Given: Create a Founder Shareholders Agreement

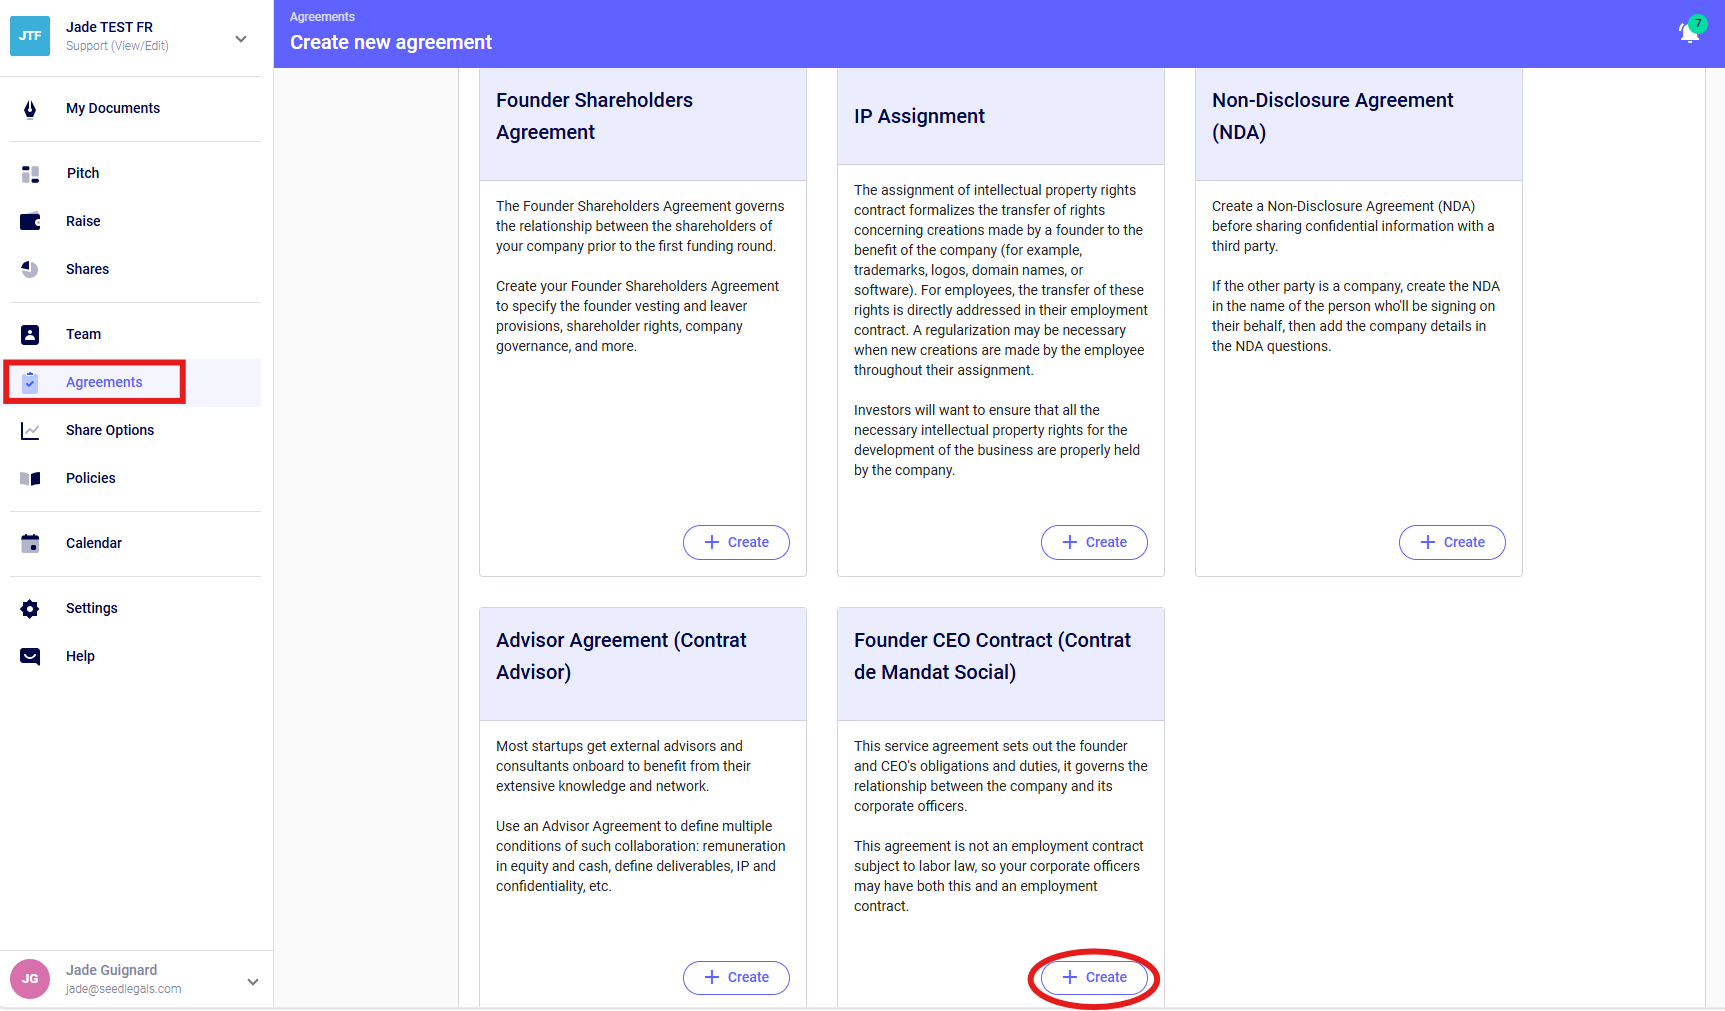Looking at the screenshot, I should click(x=736, y=542).
